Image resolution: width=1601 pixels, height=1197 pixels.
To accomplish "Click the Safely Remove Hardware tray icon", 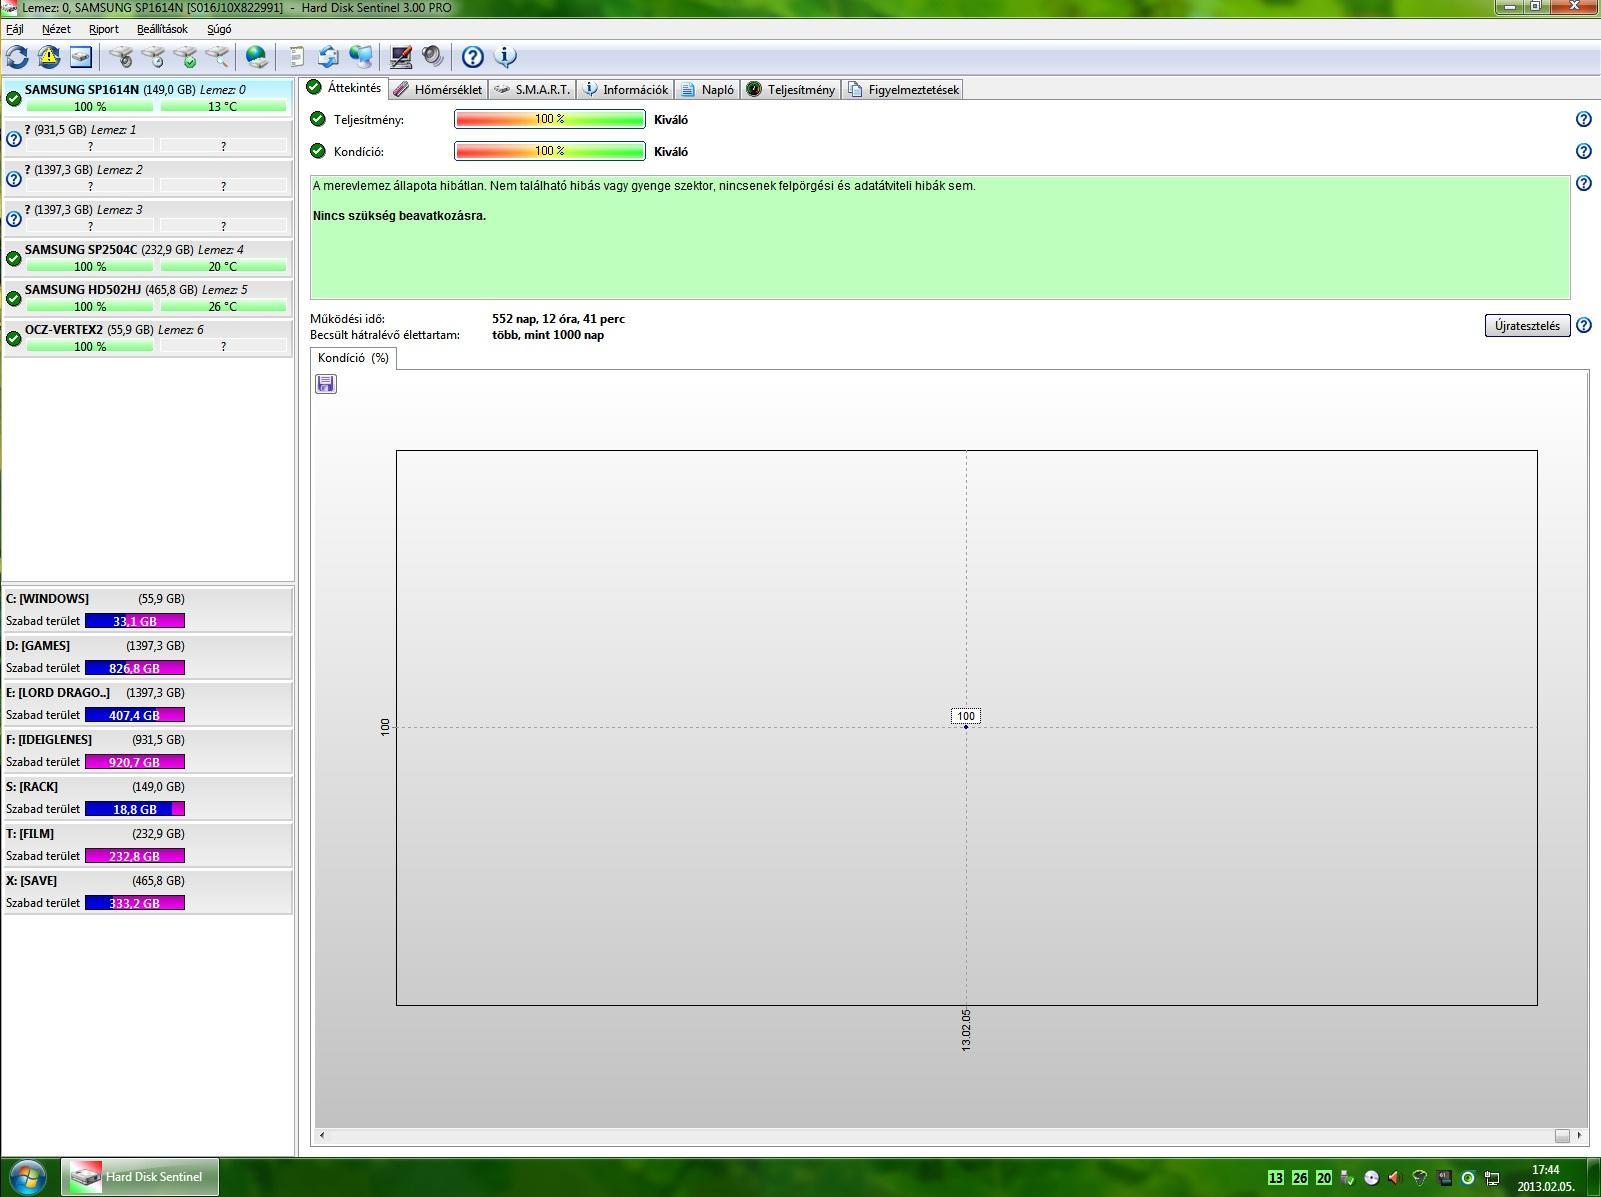I will [x=1347, y=1178].
